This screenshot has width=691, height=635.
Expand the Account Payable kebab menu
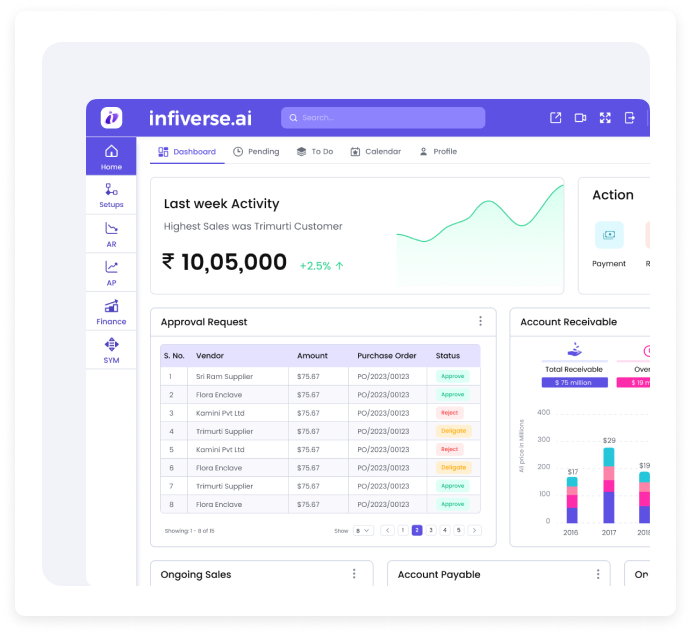(598, 574)
